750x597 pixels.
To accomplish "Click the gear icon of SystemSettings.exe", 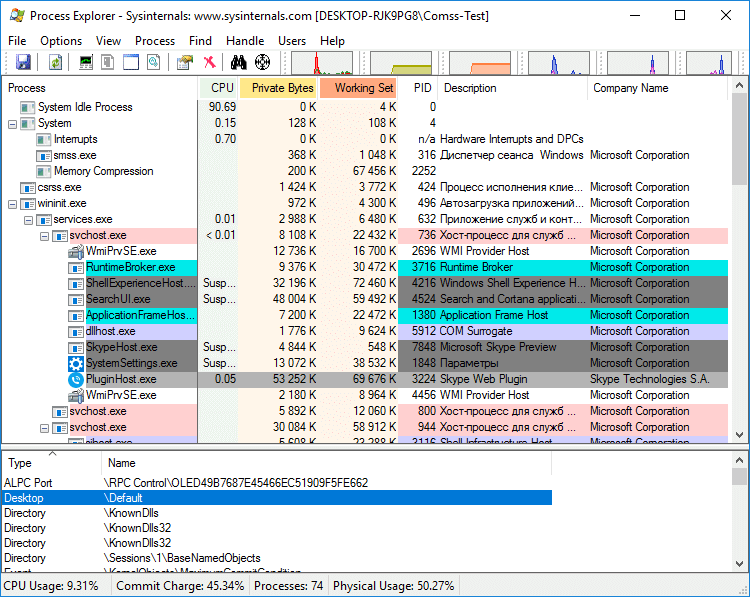I will 76,364.
